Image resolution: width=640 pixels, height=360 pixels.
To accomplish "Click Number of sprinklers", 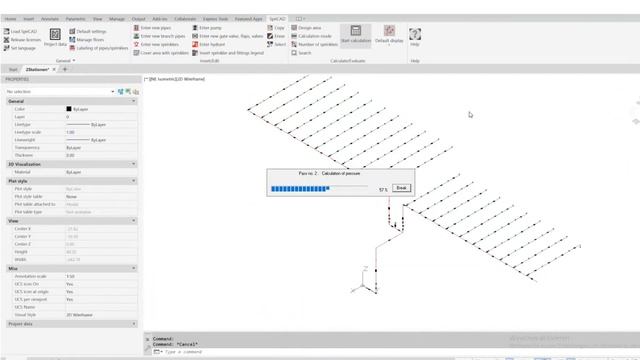I will coord(314,44).
